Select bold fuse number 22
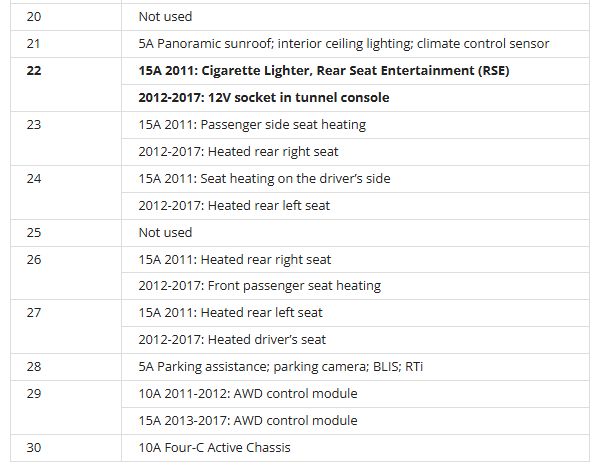Image resolution: width=601 pixels, height=466 pixels. (34, 71)
